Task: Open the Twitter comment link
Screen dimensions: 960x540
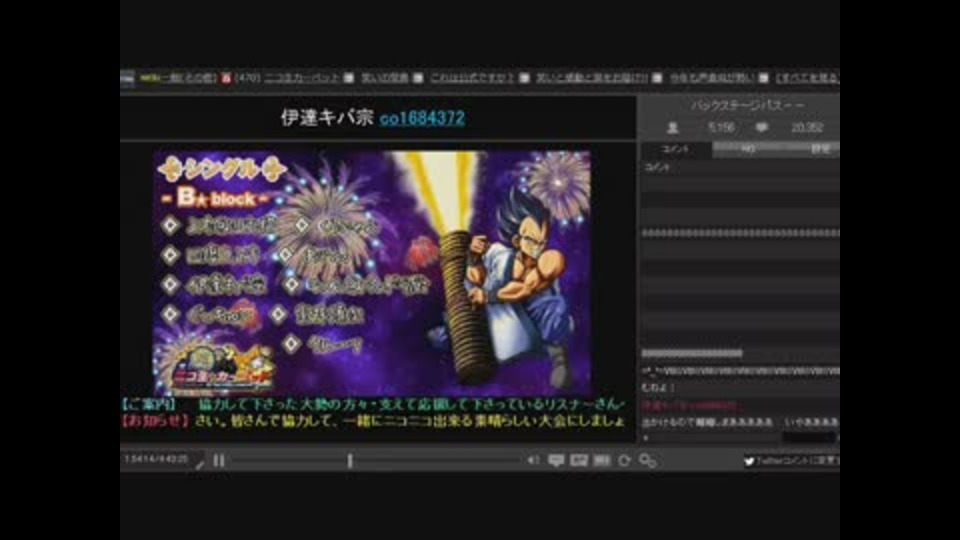Action: 791,461
